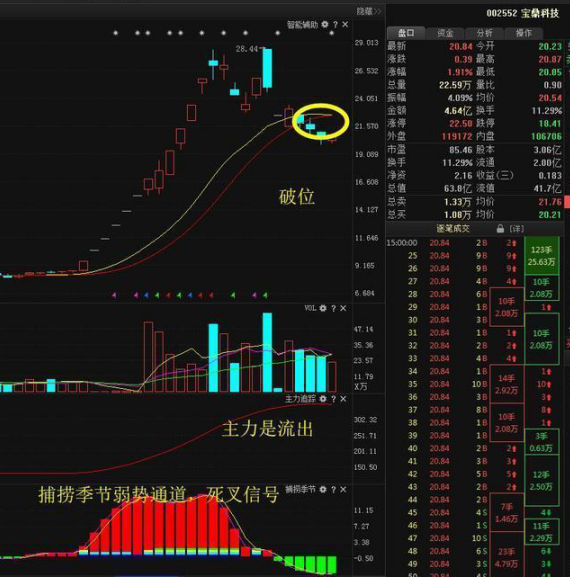Click the 总卖 value 1.33万
The image size is (571, 578).
458,202
